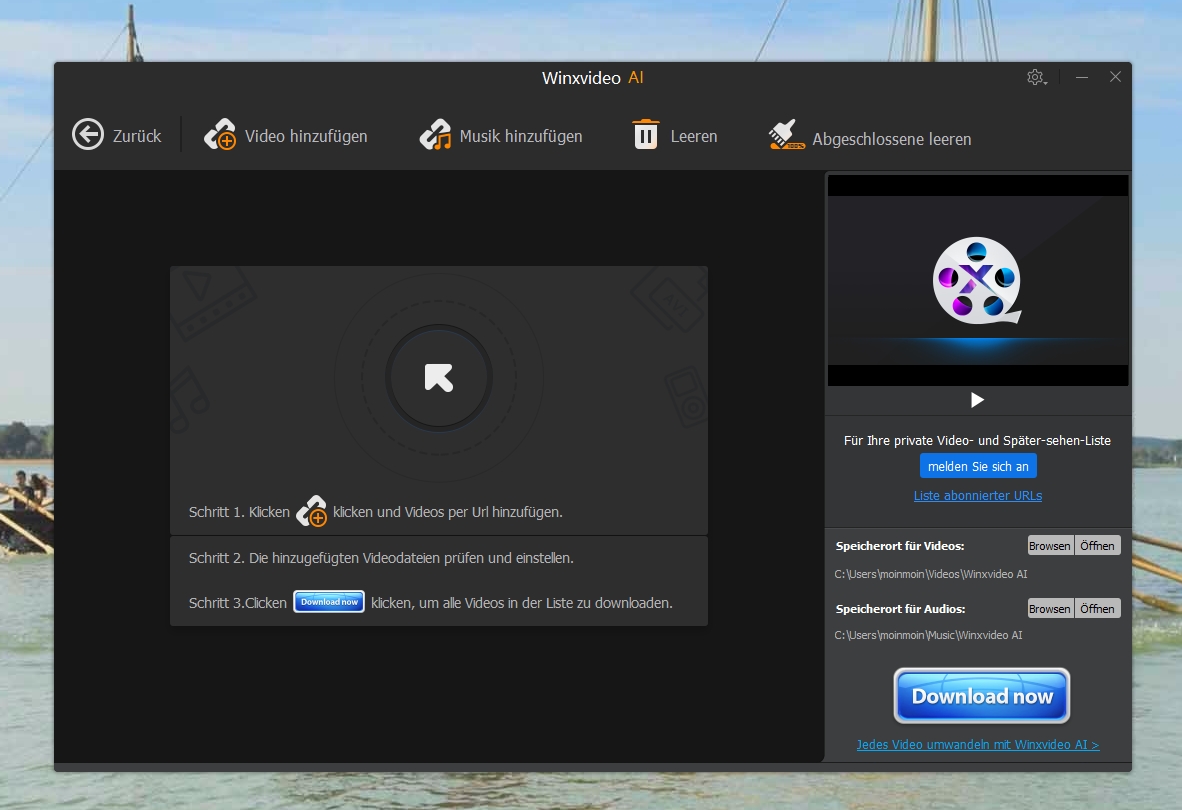Click the 'melden Sie sich an' button
1182x810 pixels.
tap(978, 466)
